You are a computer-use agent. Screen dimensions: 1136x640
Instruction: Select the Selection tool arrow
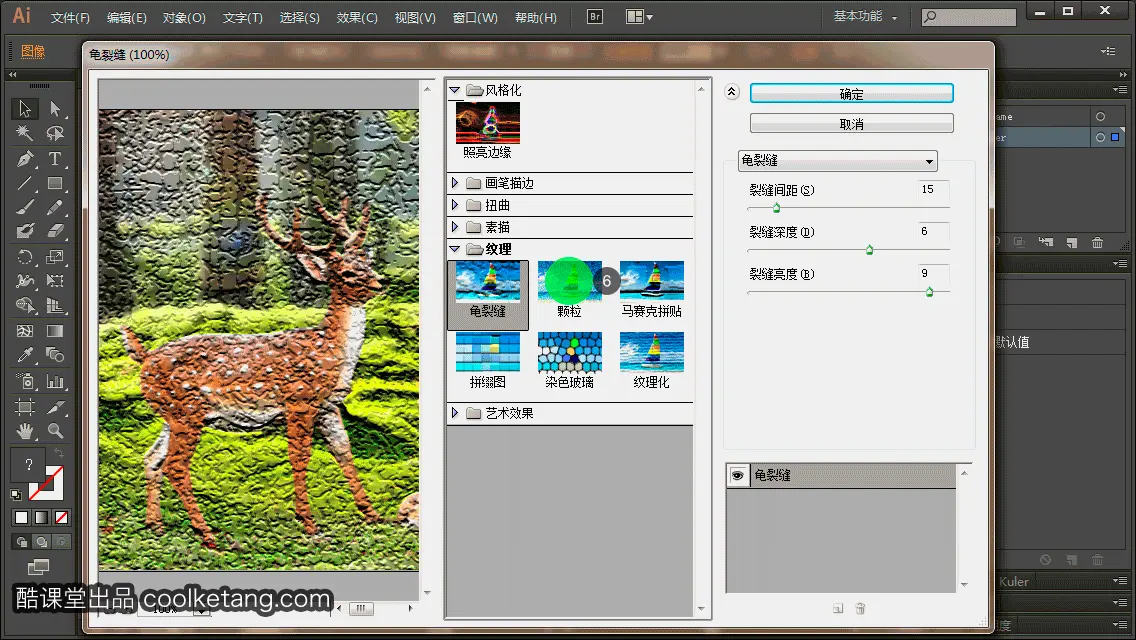[25, 109]
